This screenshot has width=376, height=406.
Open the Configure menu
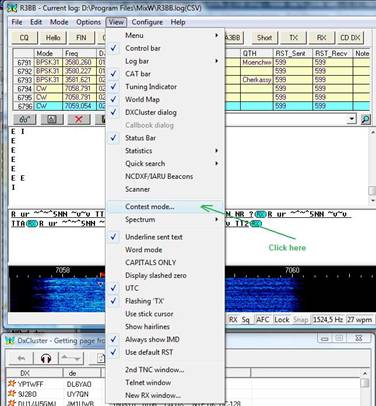point(147,22)
